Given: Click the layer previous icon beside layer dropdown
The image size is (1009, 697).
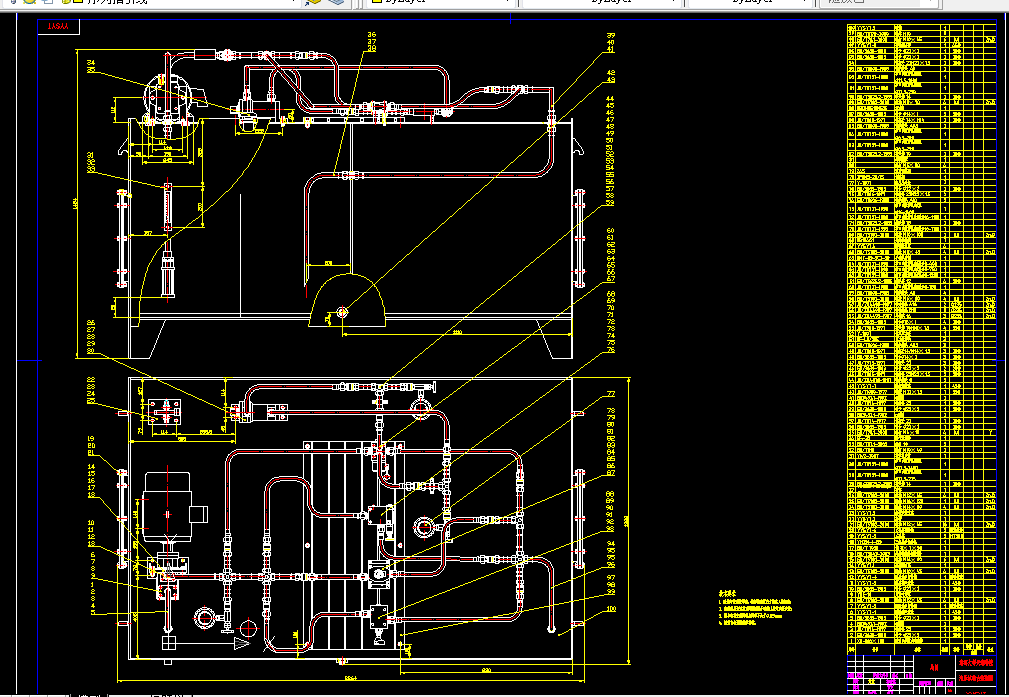Looking at the screenshot, I should [313, 2].
